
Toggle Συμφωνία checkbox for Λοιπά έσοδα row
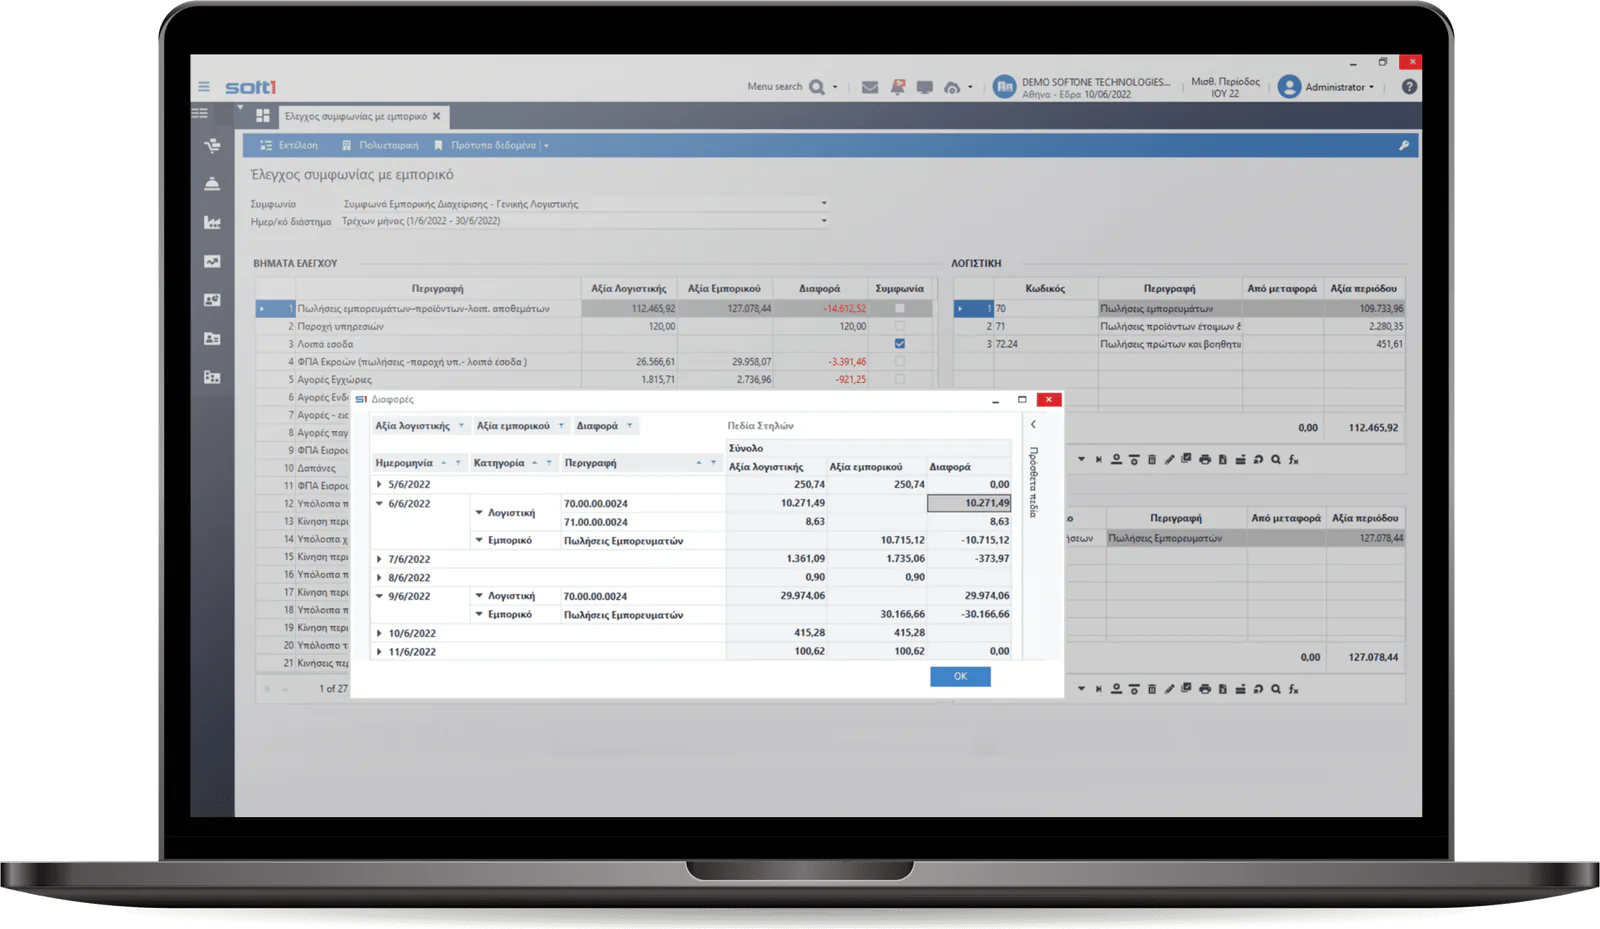click(900, 344)
